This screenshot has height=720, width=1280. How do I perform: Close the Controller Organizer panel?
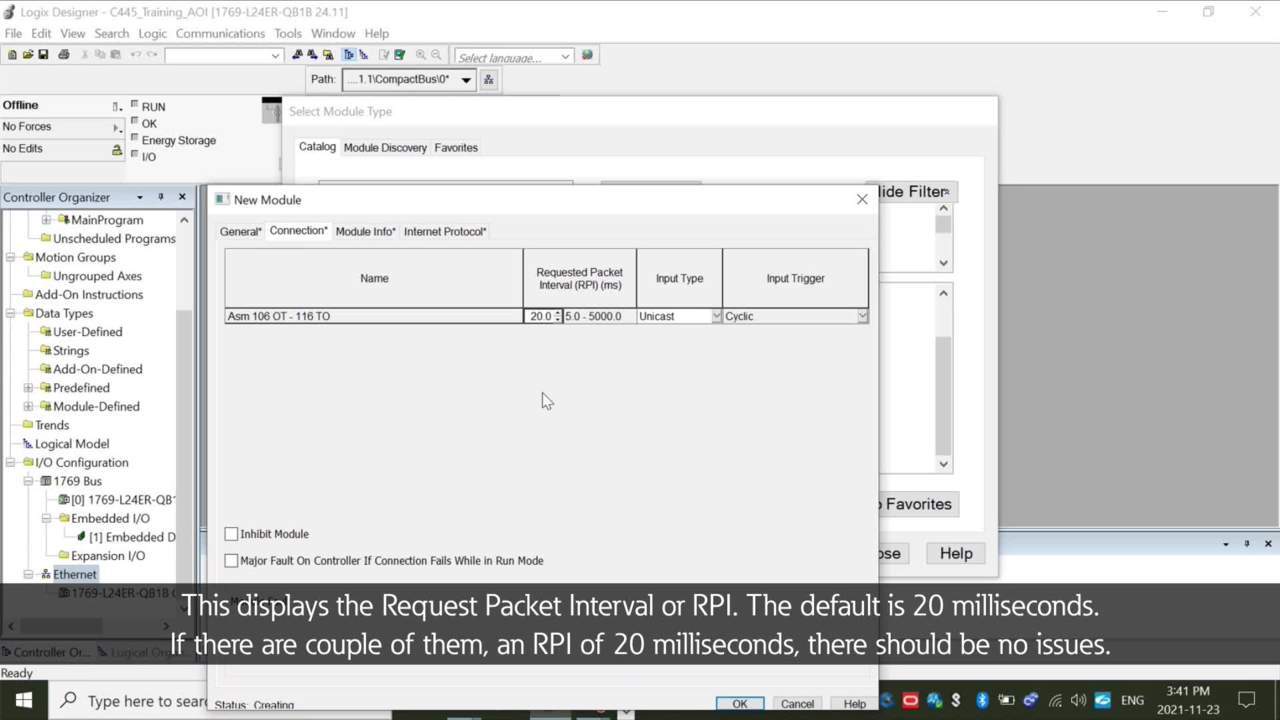[x=182, y=197]
